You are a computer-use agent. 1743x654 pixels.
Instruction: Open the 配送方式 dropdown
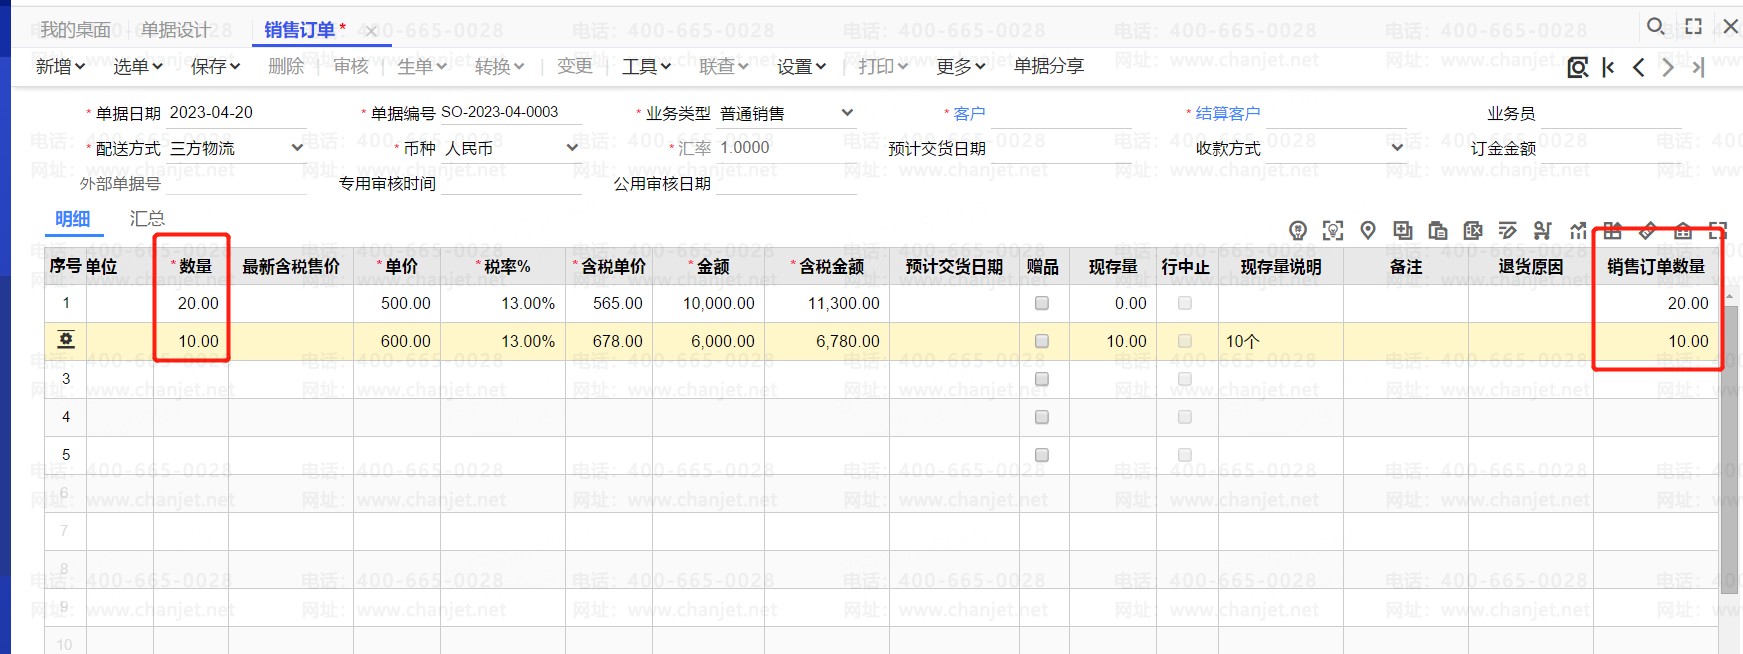pos(297,148)
